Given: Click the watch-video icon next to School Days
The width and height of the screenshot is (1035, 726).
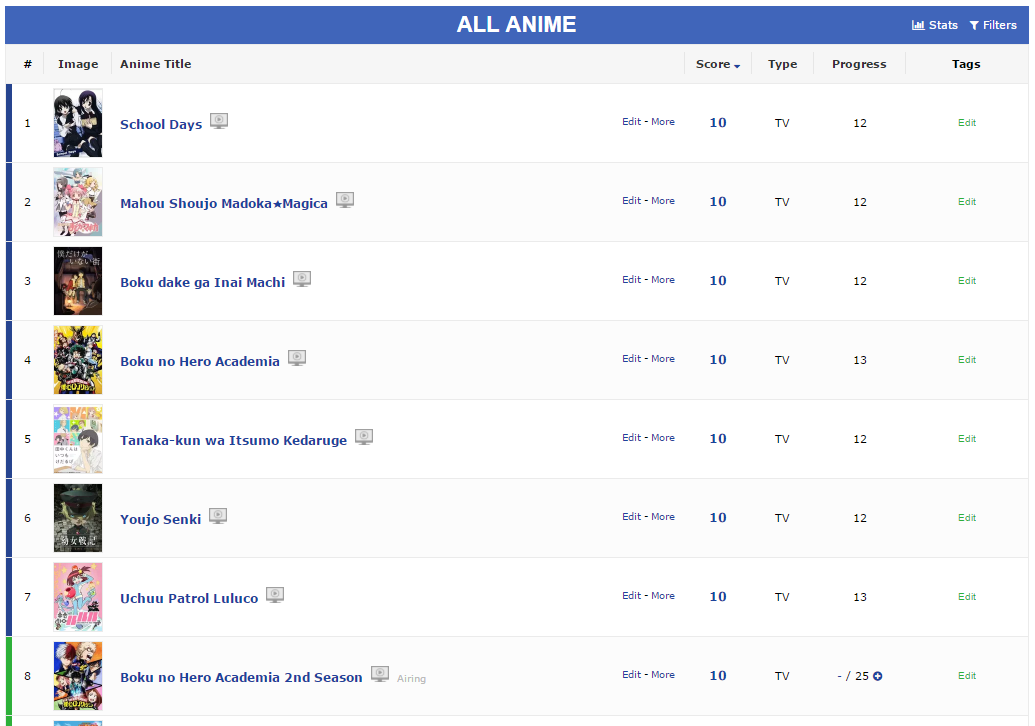Looking at the screenshot, I should click(x=219, y=121).
